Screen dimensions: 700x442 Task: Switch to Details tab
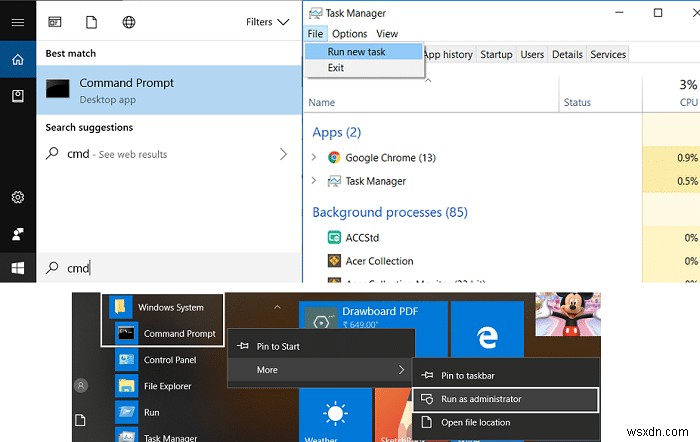point(567,54)
